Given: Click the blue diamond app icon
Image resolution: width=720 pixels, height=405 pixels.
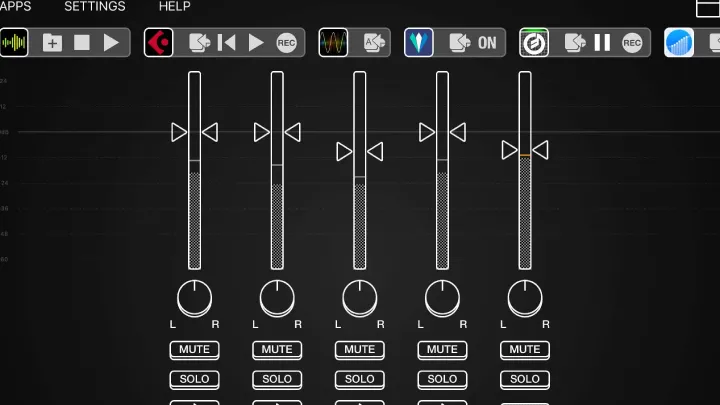Looking at the screenshot, I should [418, 43].
